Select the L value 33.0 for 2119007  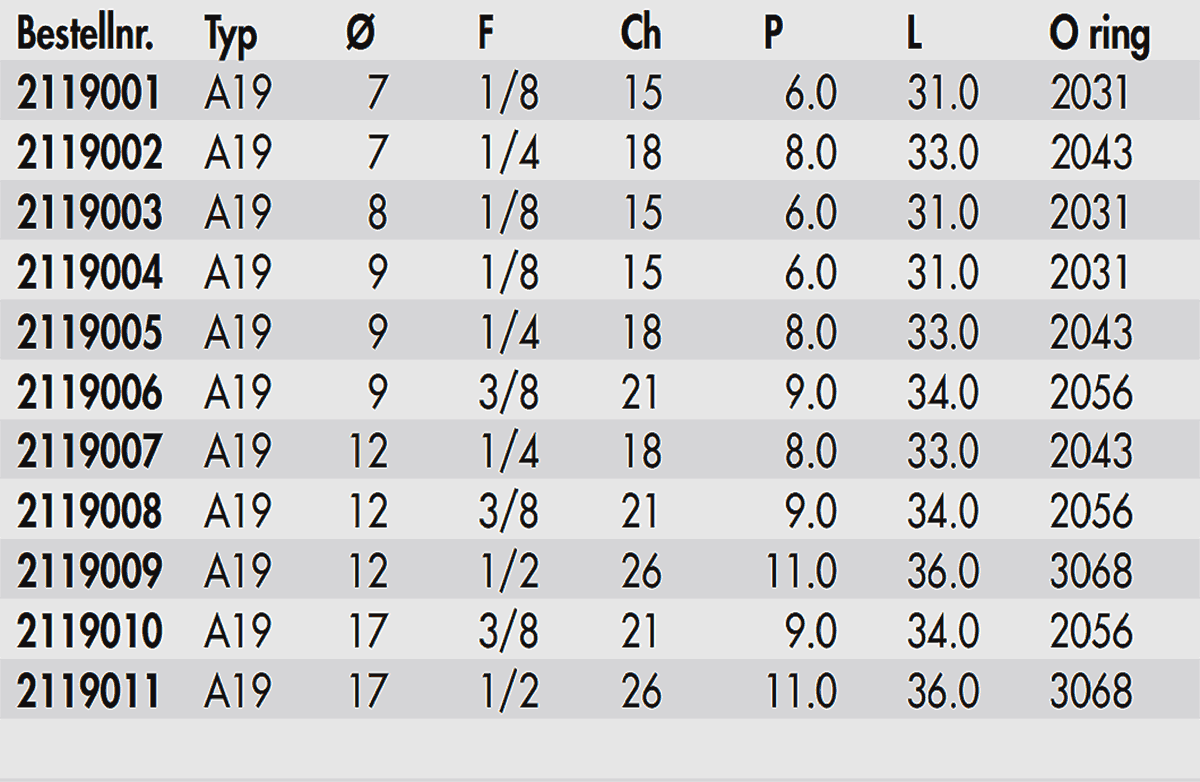click(x=943, y=453)
